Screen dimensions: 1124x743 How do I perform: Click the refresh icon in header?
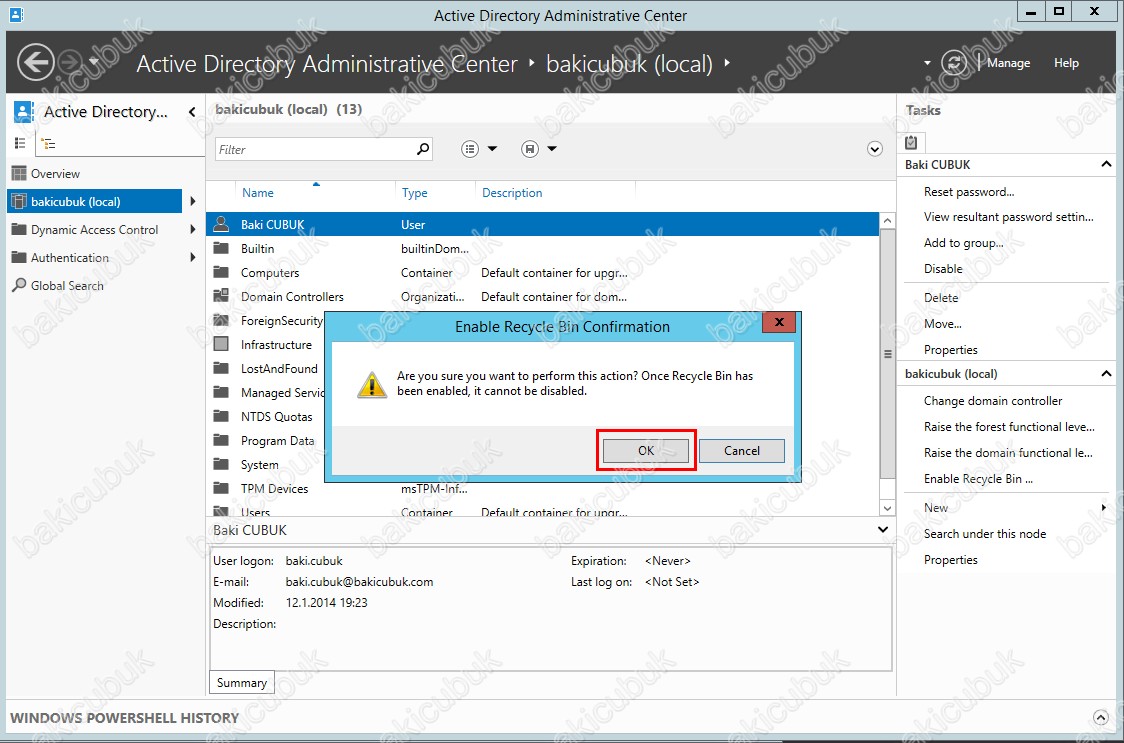coord(953,62)
